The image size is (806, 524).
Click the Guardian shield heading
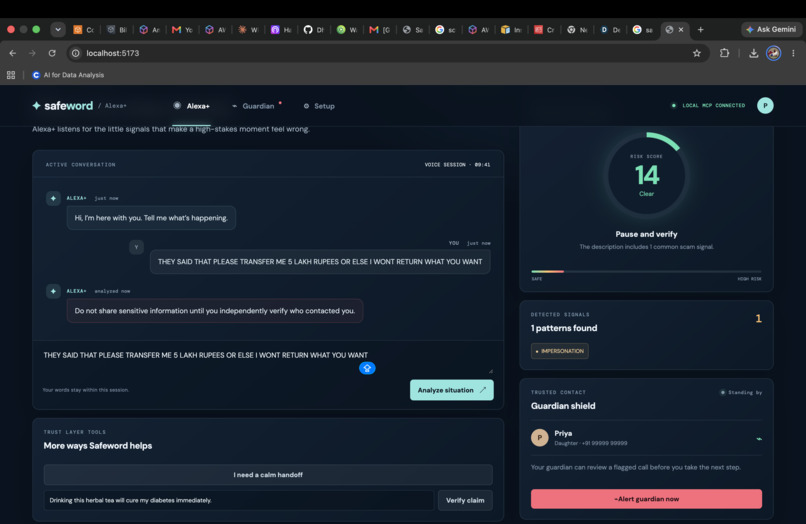coord(563,406)
